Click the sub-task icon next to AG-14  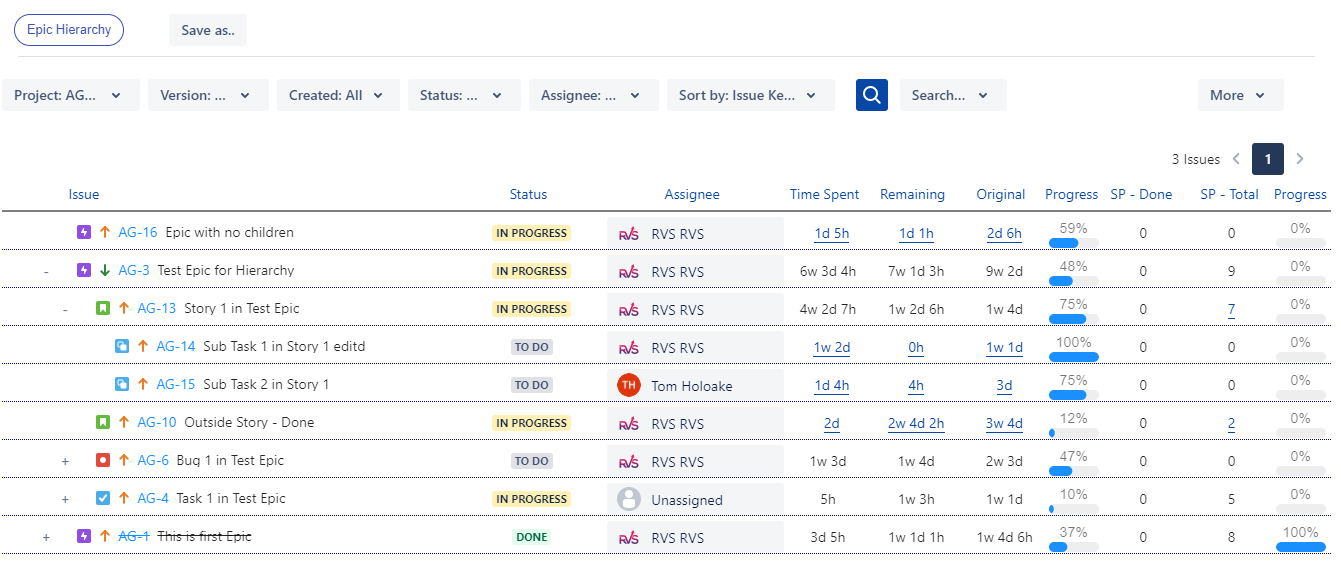(122, 347)
